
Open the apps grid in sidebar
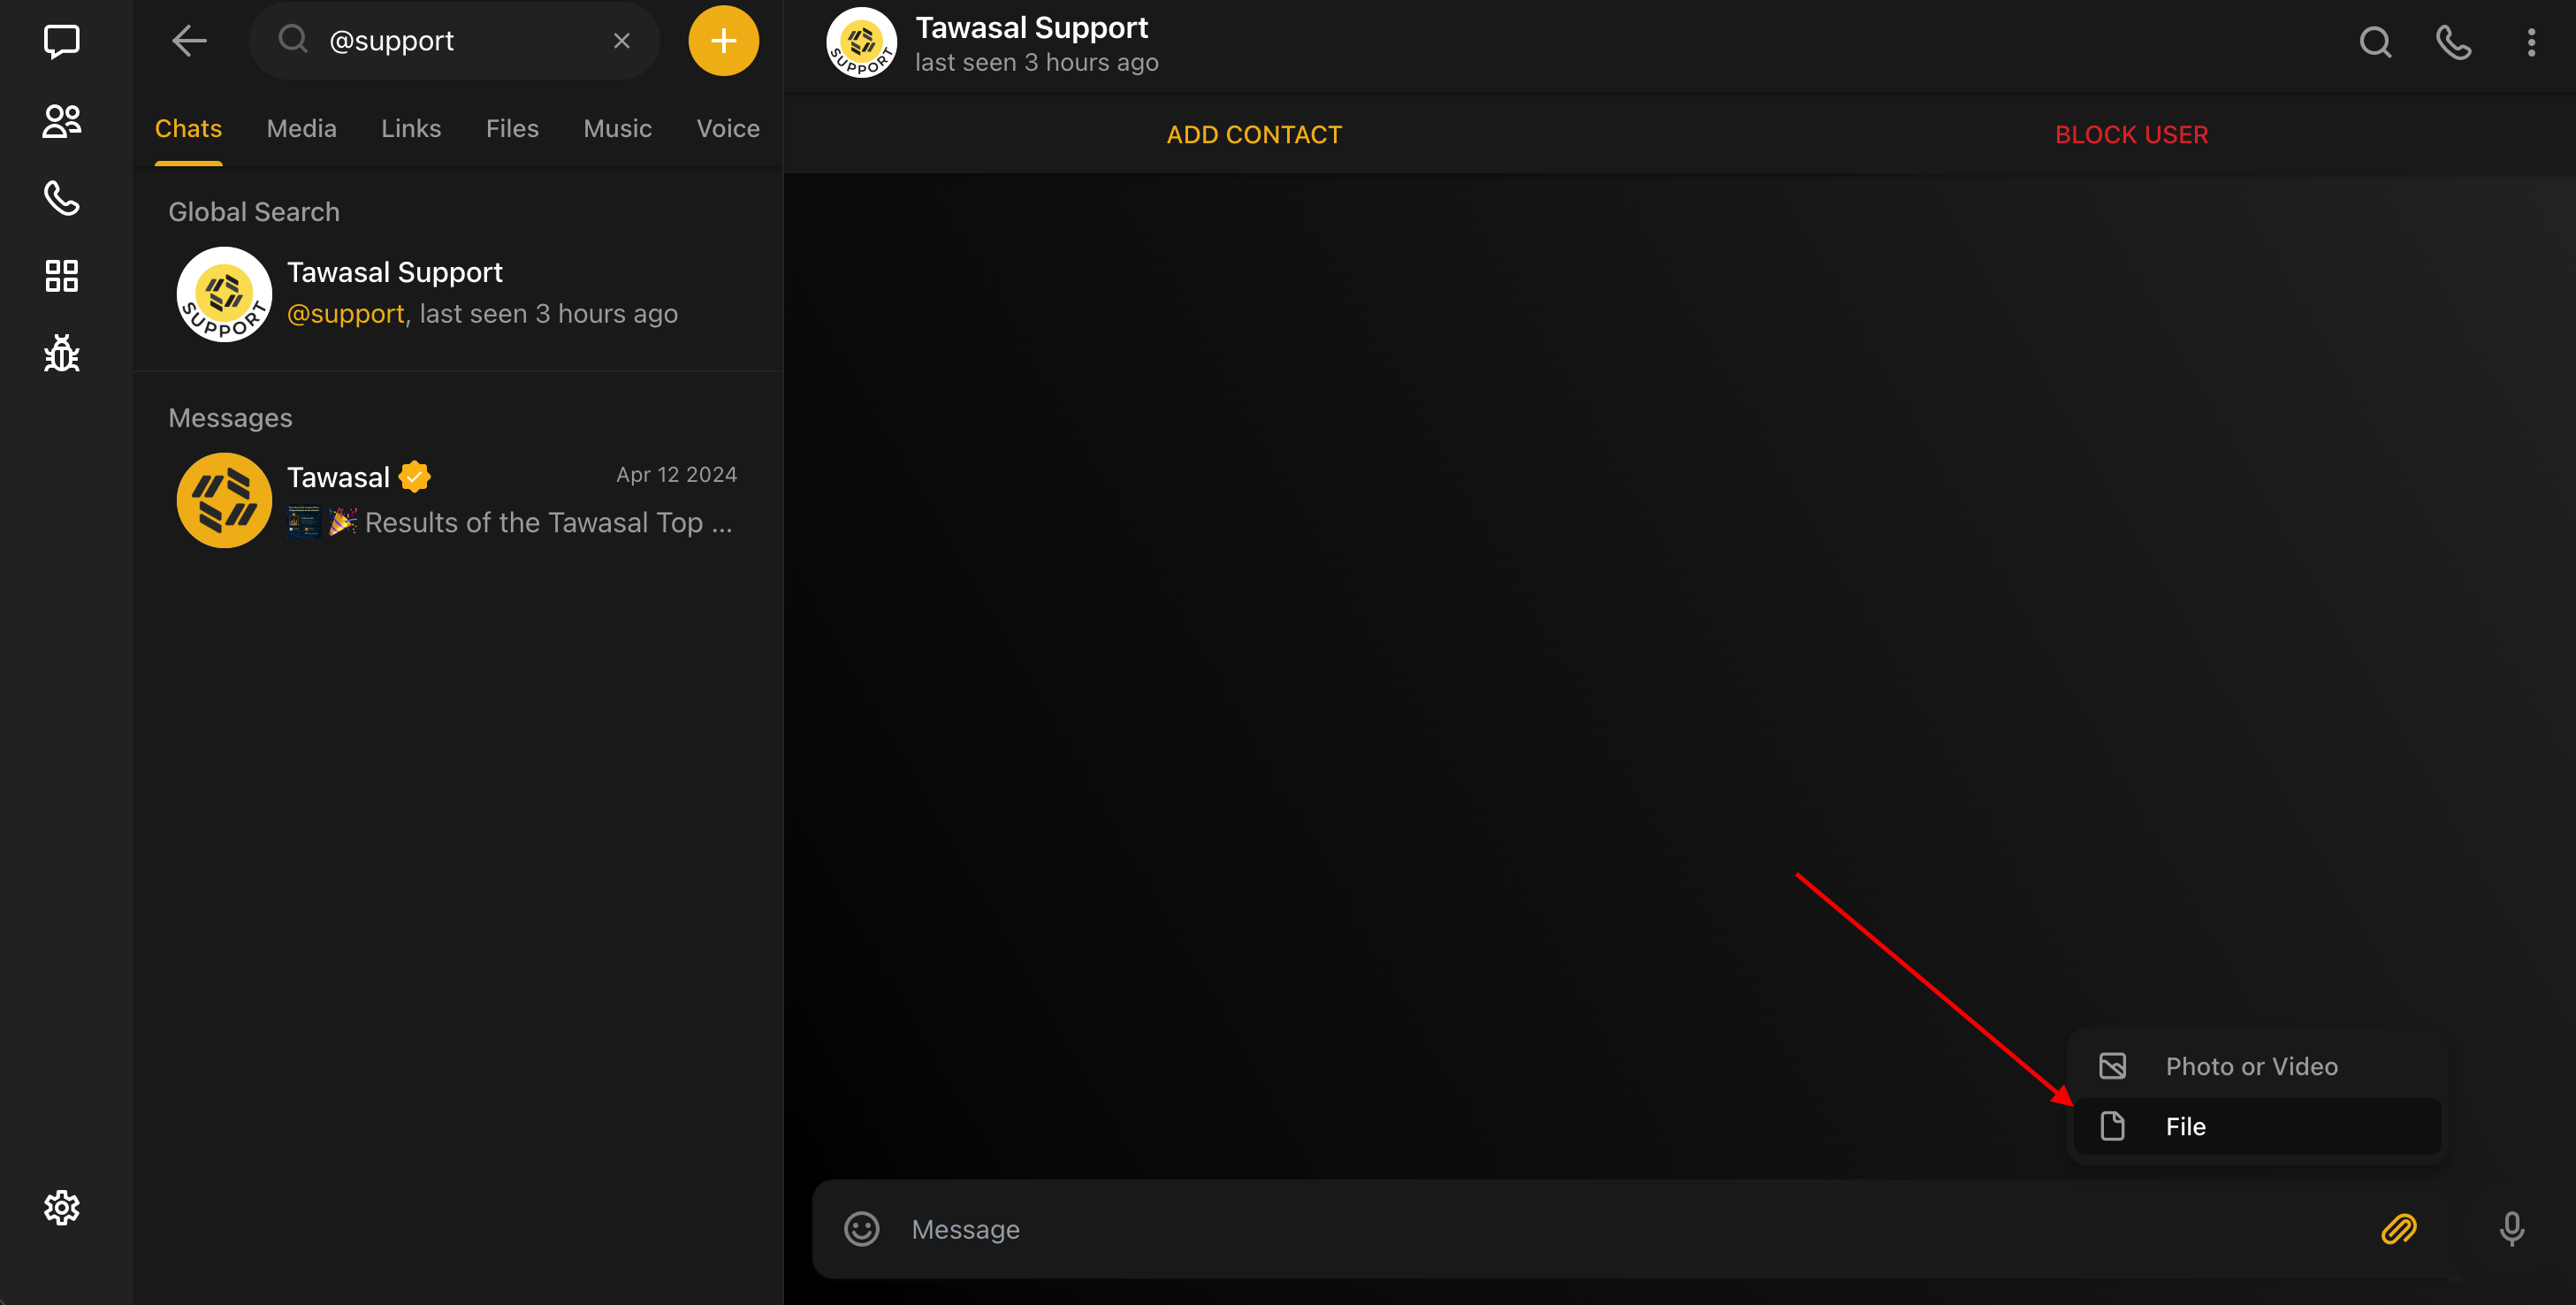click(62, 276)
